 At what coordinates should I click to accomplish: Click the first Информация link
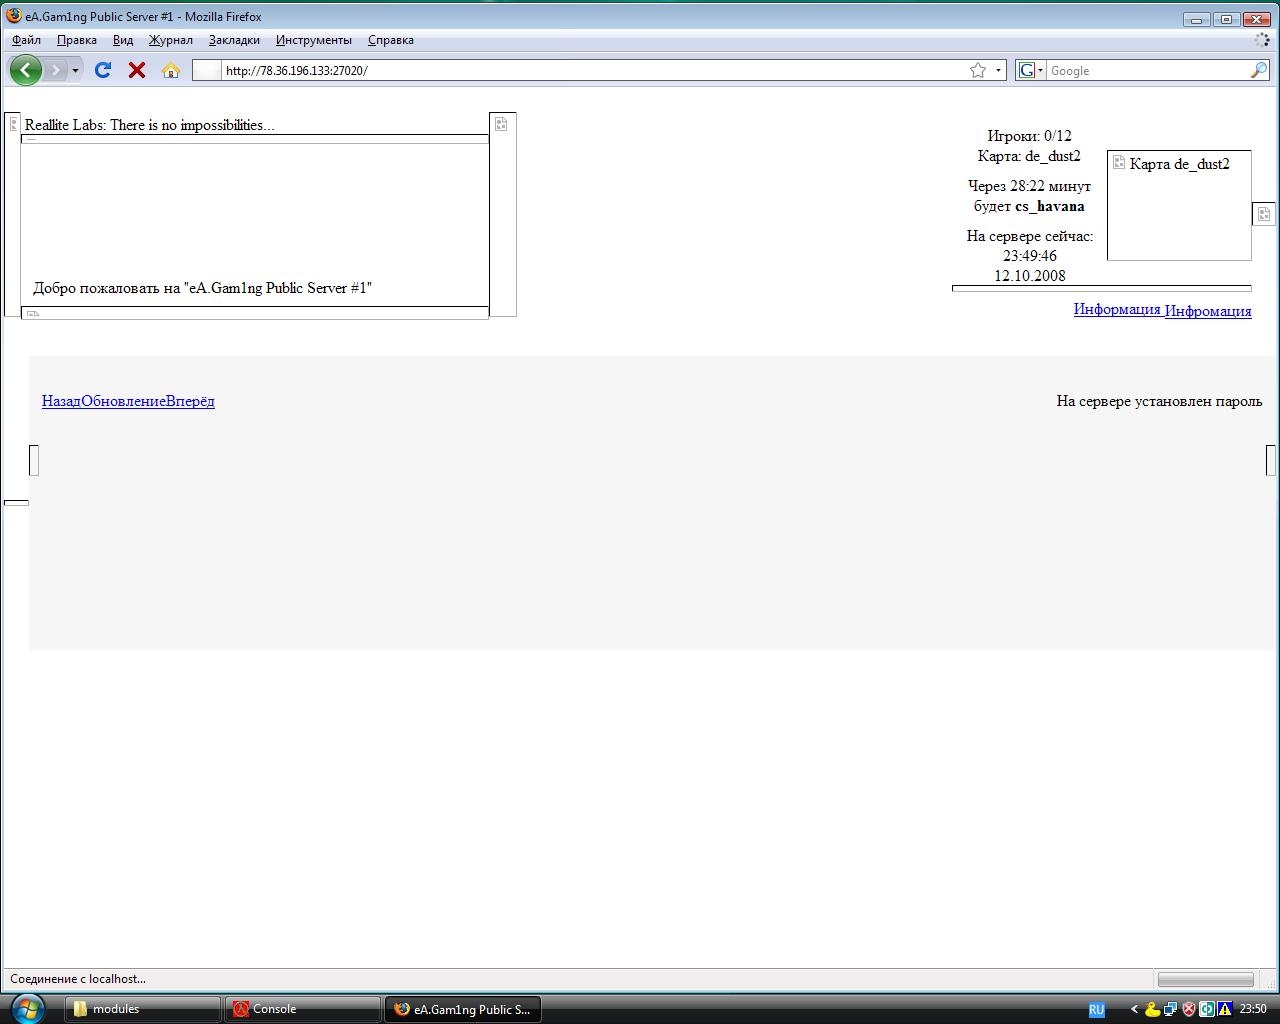pos(1117,309)
